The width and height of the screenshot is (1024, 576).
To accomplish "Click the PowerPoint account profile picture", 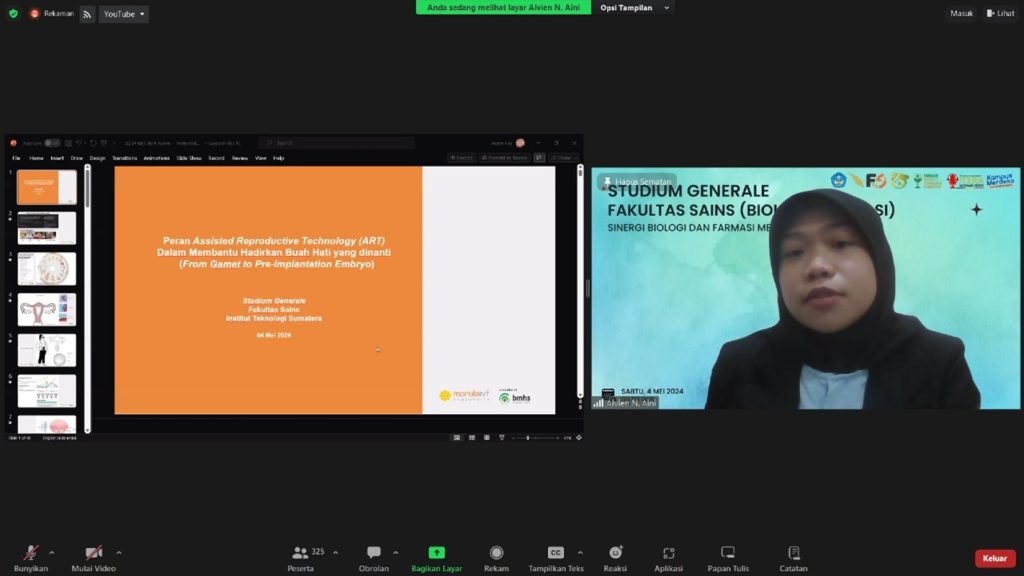I will (x=520, y=142).
